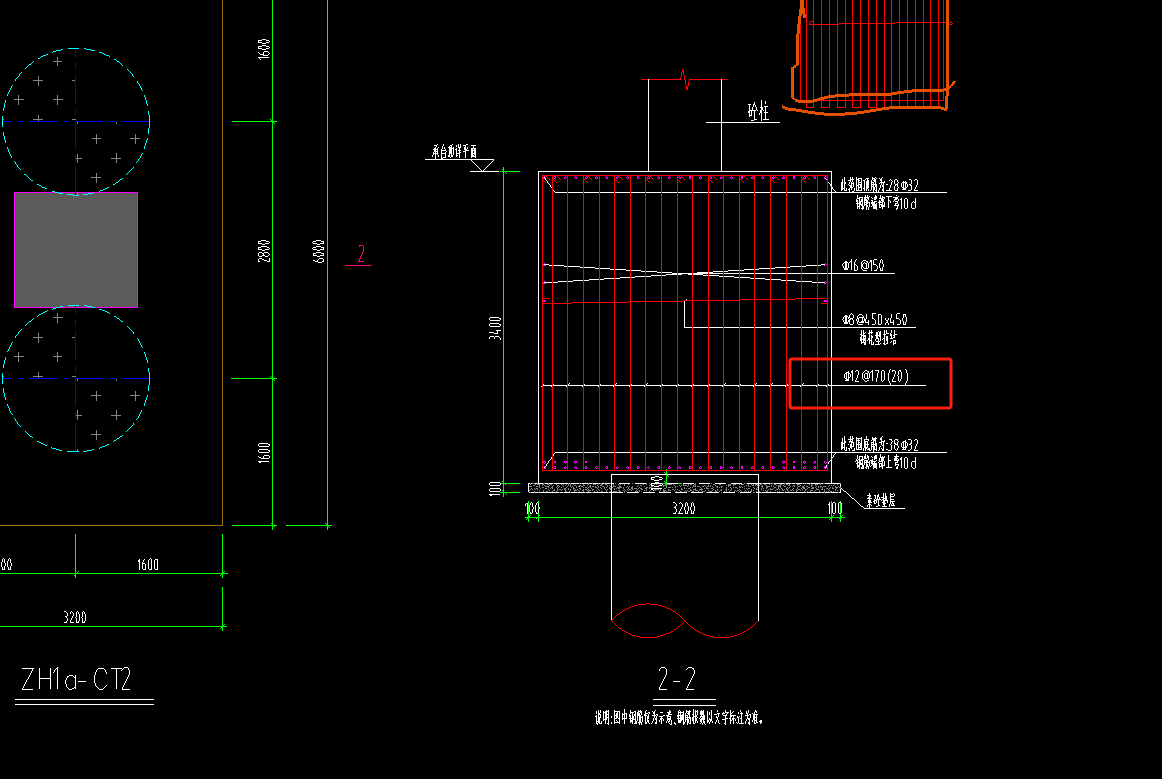Select the 2800 dimension text
1162x779 pixels.
[264, 251]
